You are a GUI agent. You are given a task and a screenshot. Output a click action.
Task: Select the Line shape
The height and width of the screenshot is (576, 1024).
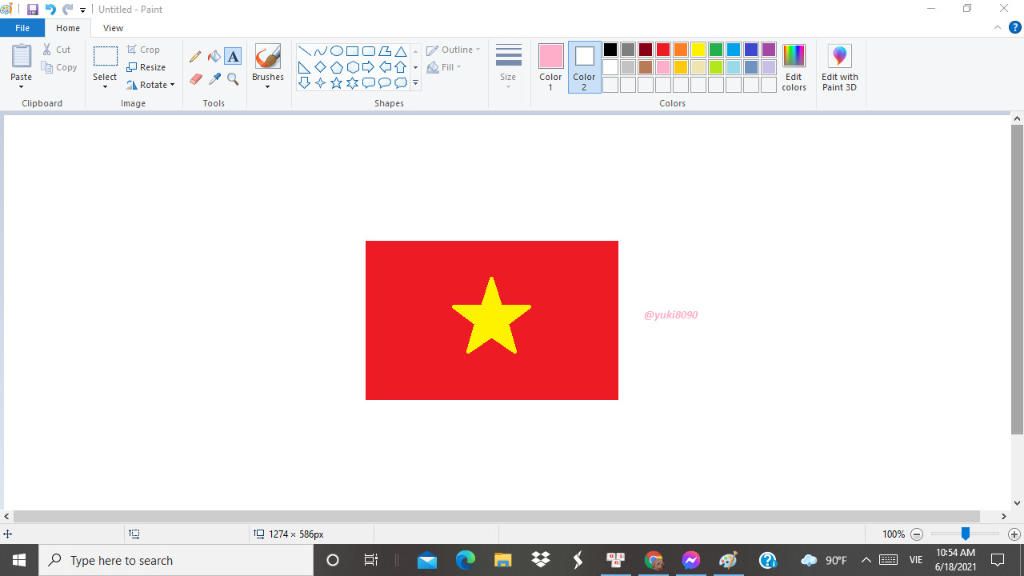pos(304,51)
